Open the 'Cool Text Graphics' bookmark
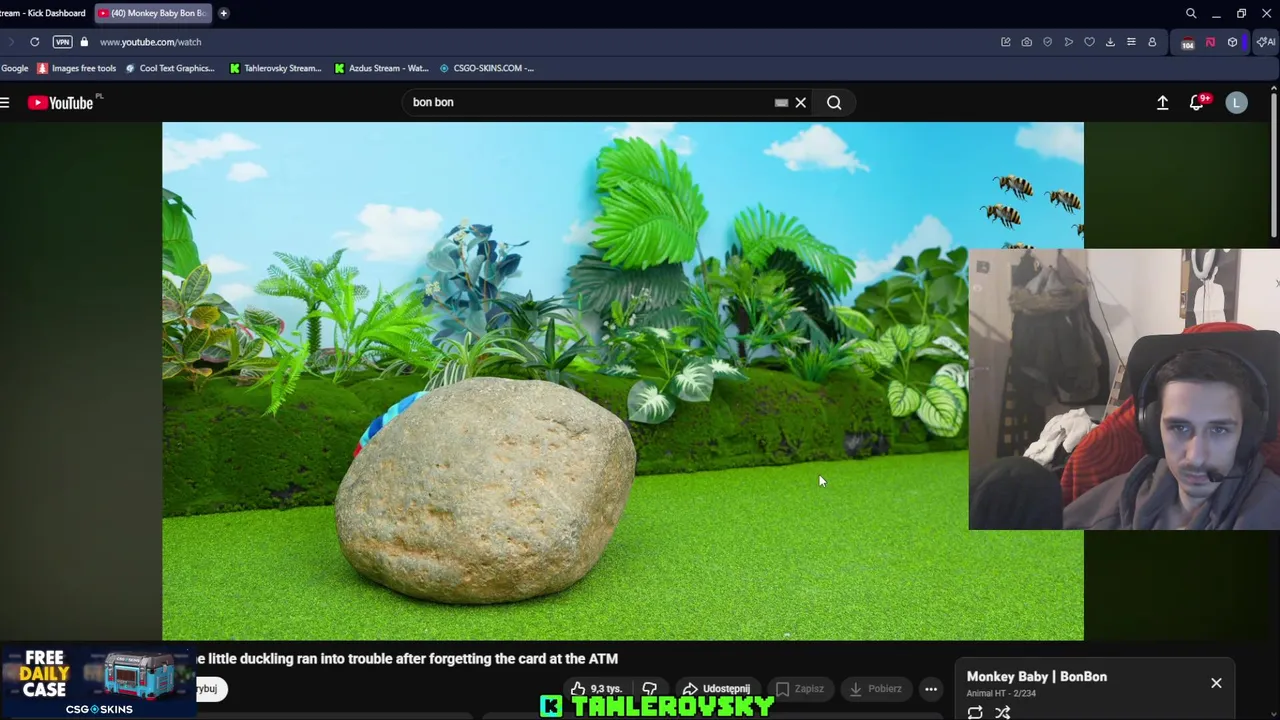 170,68
